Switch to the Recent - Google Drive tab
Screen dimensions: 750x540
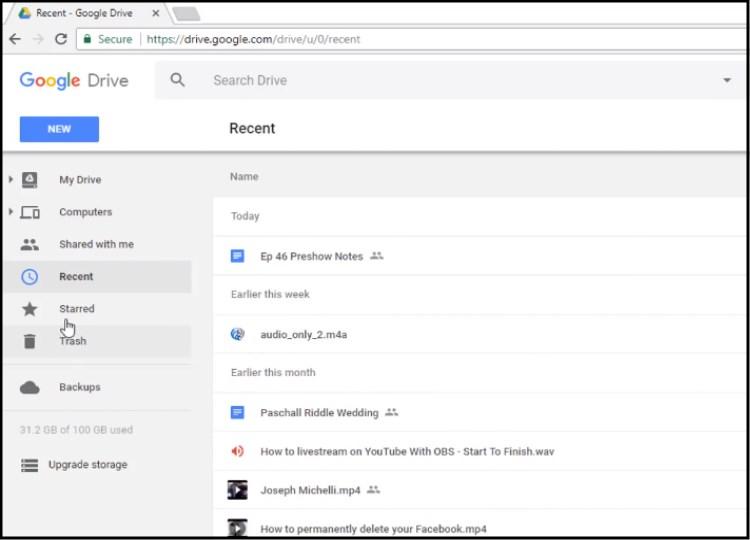click(84, 13)
